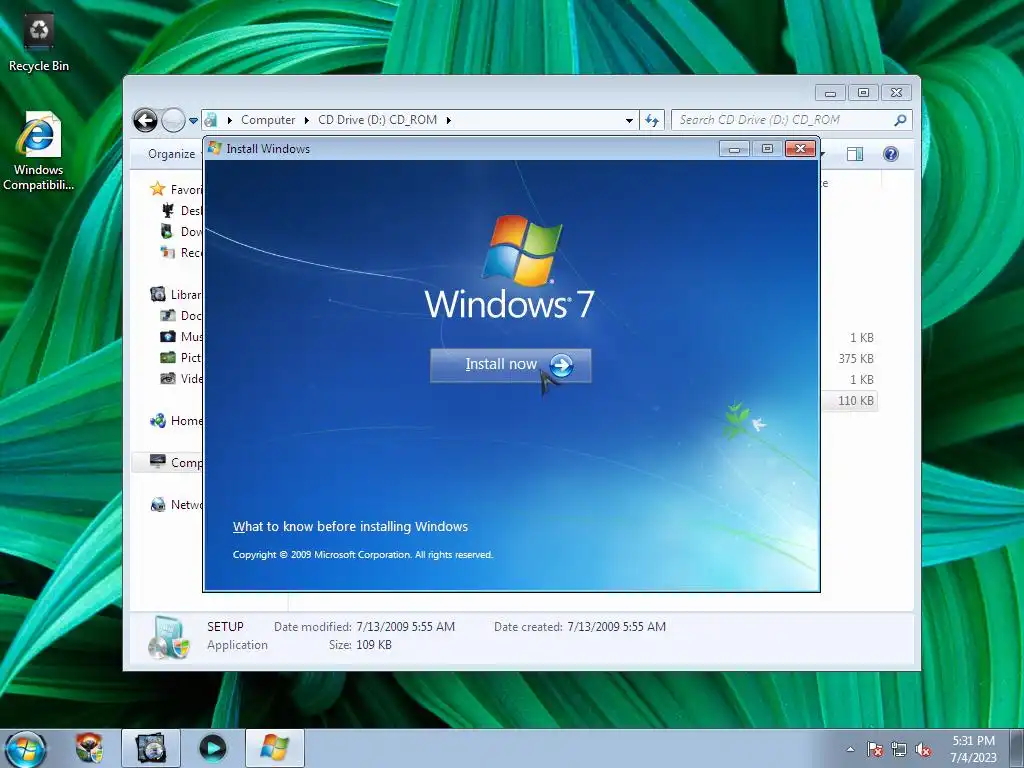Select Homegroup in navigation pane
The height and width of the screenshot is (768, 1024).
point(176,421)
